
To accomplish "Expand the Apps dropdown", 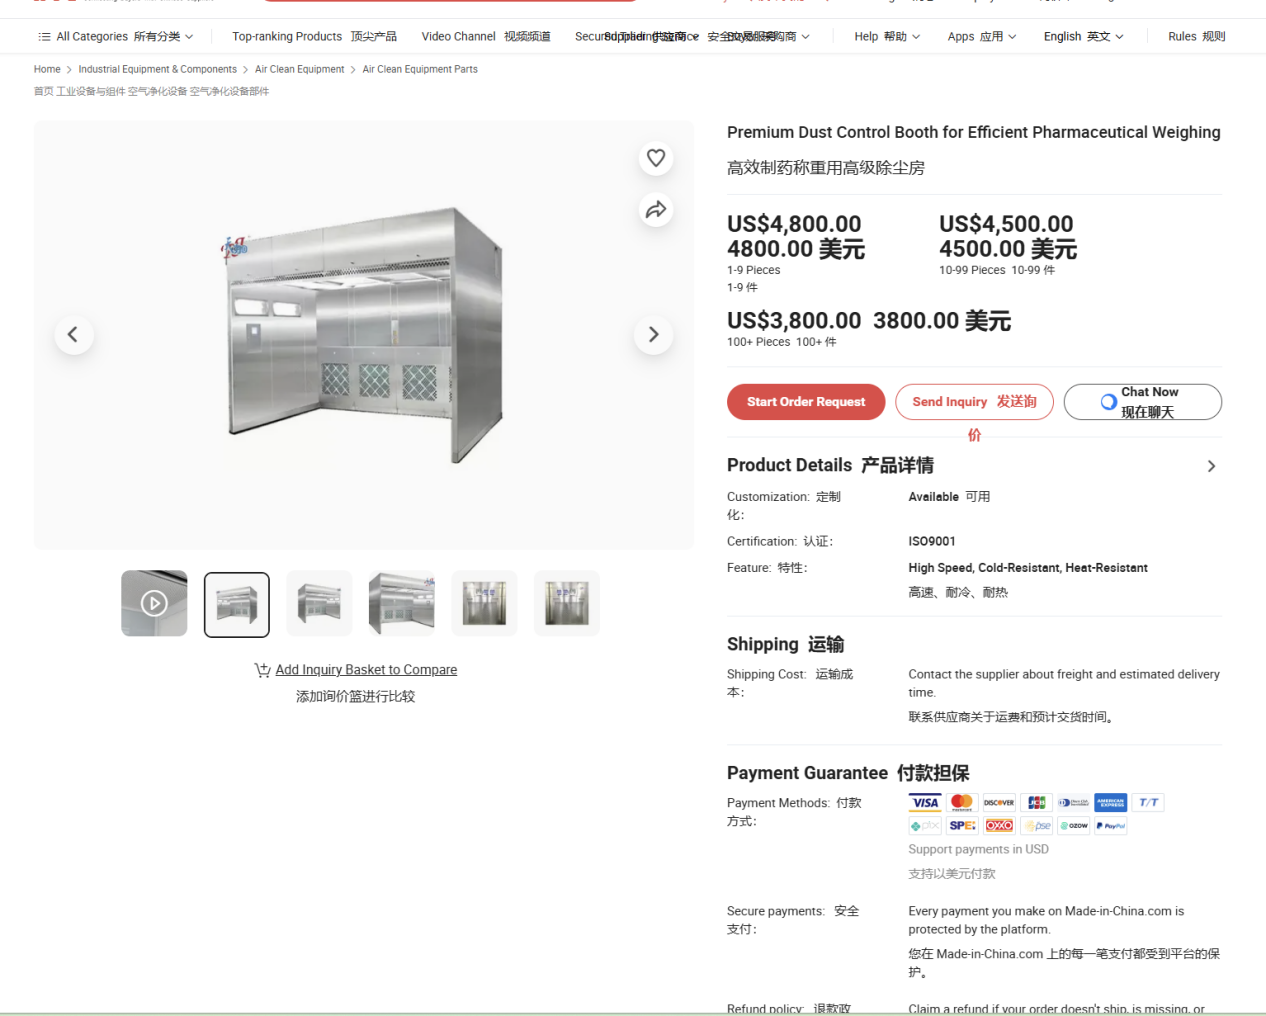I will (981, 36).
